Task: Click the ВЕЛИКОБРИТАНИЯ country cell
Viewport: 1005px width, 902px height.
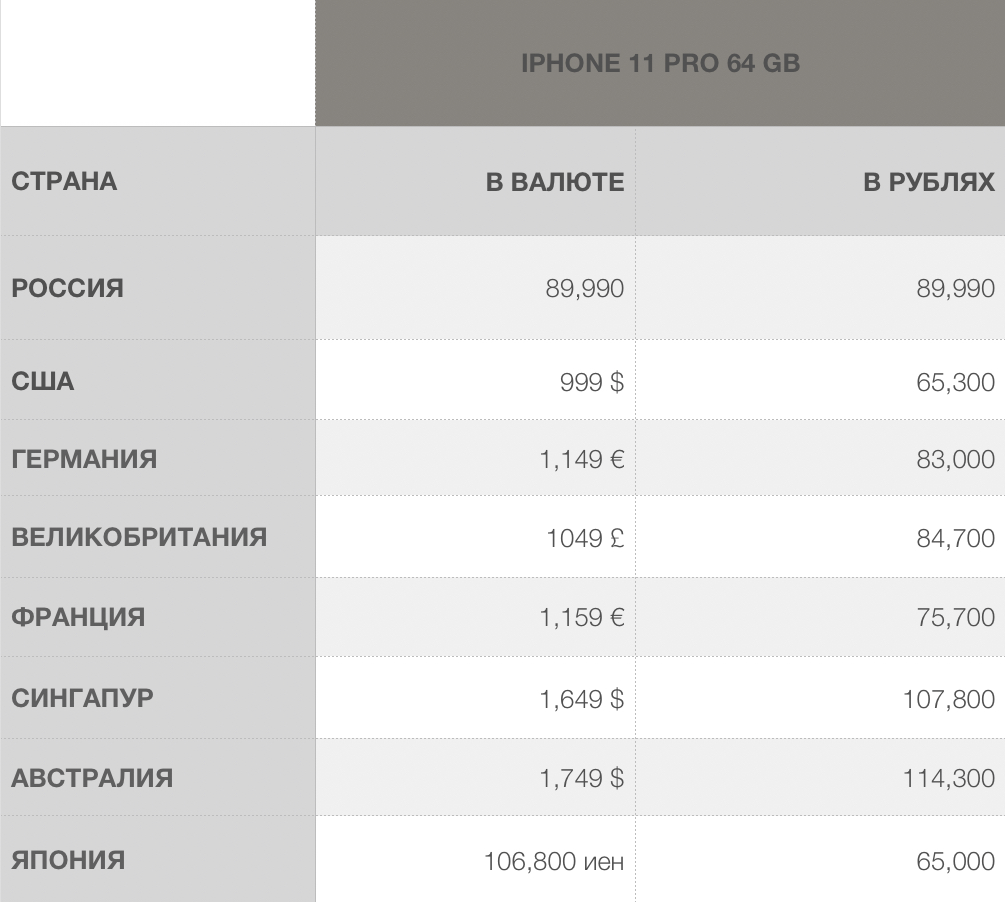Action: tap(139, 537)
